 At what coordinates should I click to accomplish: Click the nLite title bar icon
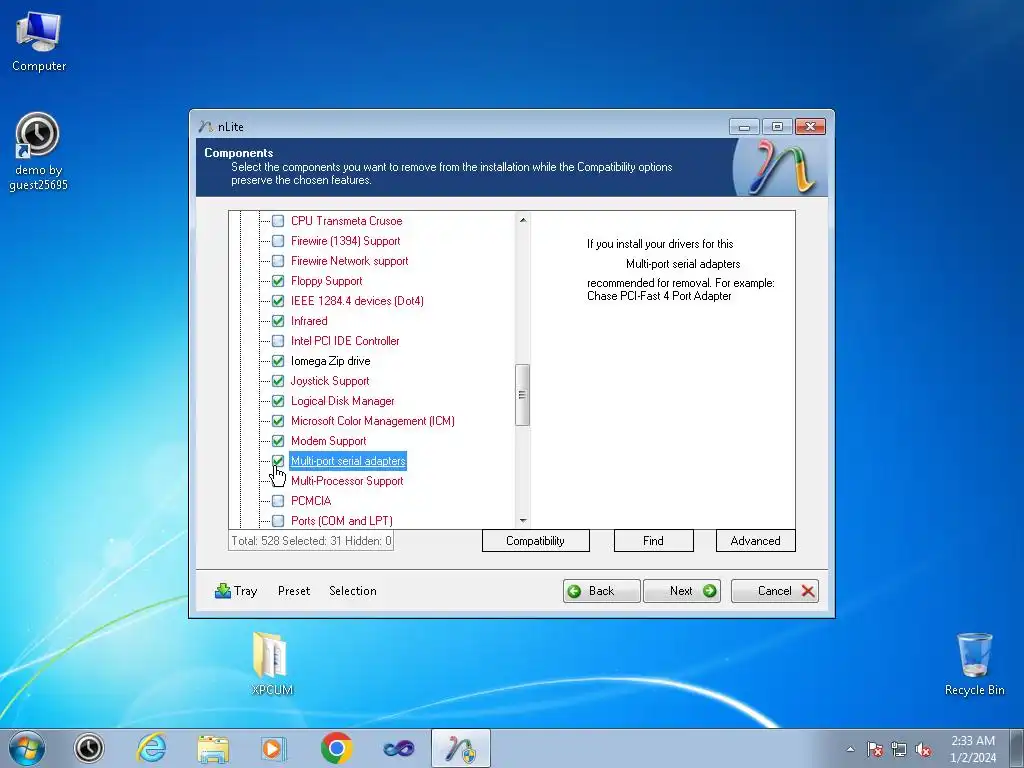click(x=206, y=126)
